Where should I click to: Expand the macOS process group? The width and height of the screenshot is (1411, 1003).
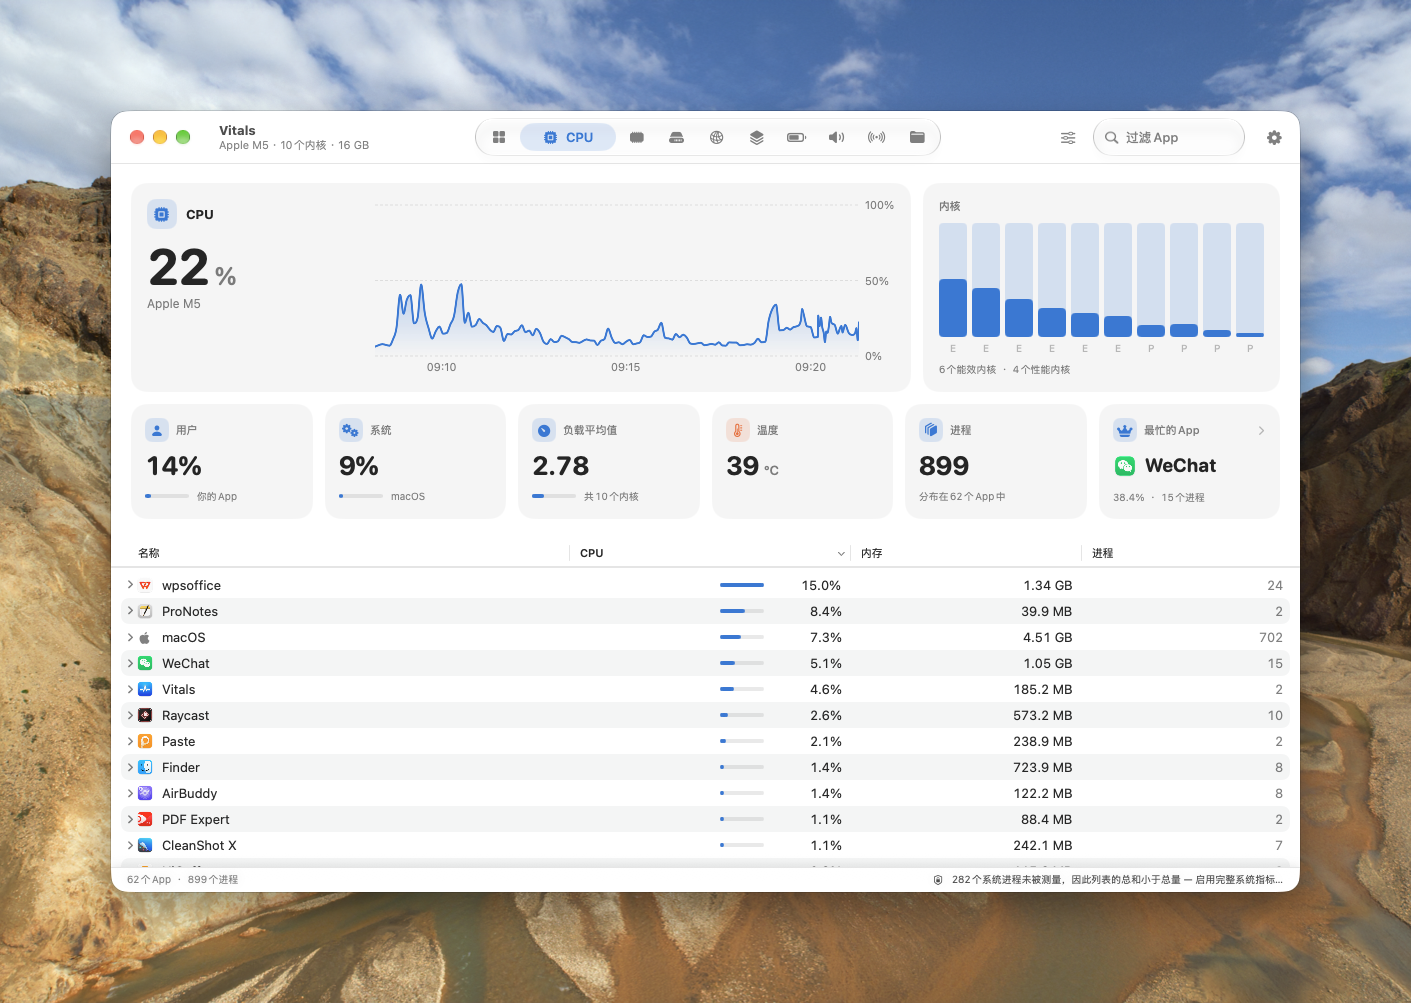pos(130,637)
